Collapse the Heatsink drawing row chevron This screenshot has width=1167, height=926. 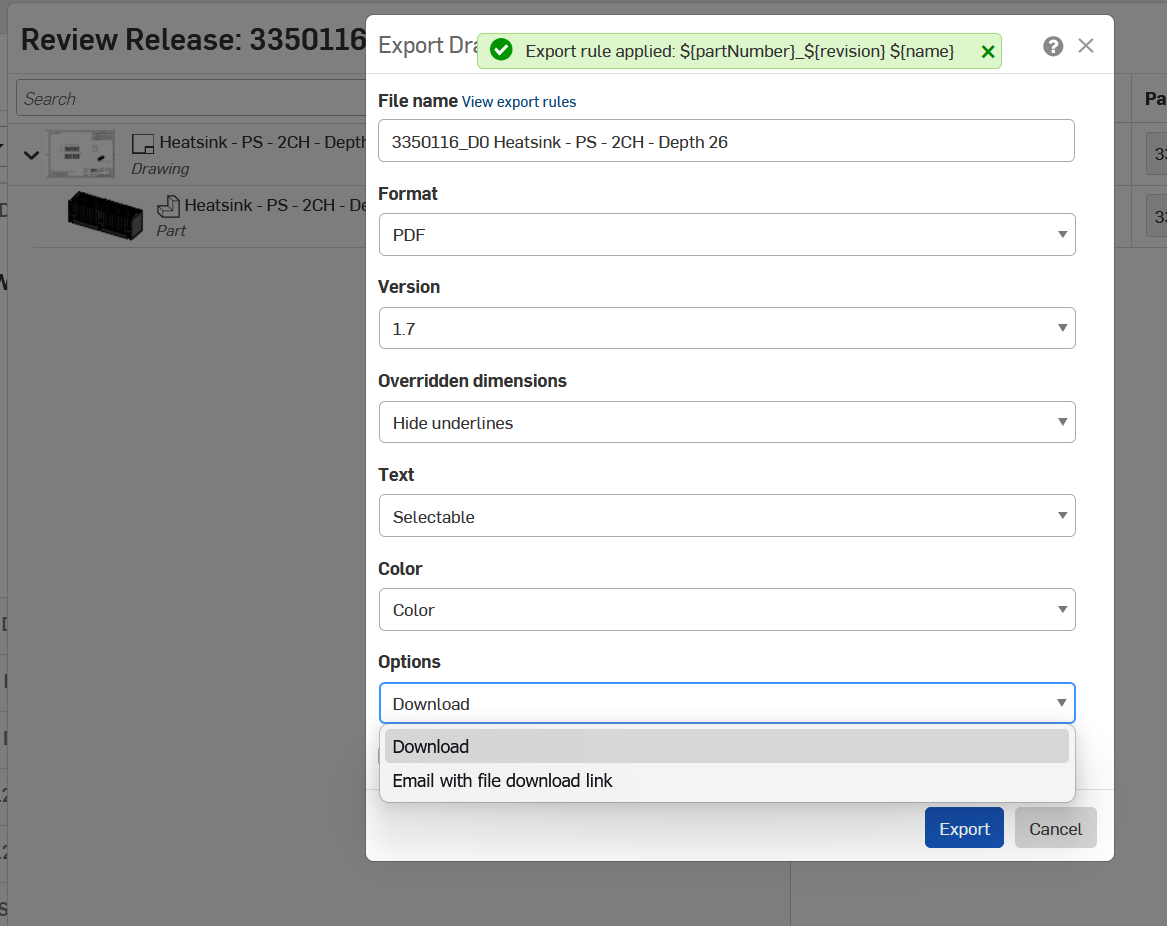[31, 155]
